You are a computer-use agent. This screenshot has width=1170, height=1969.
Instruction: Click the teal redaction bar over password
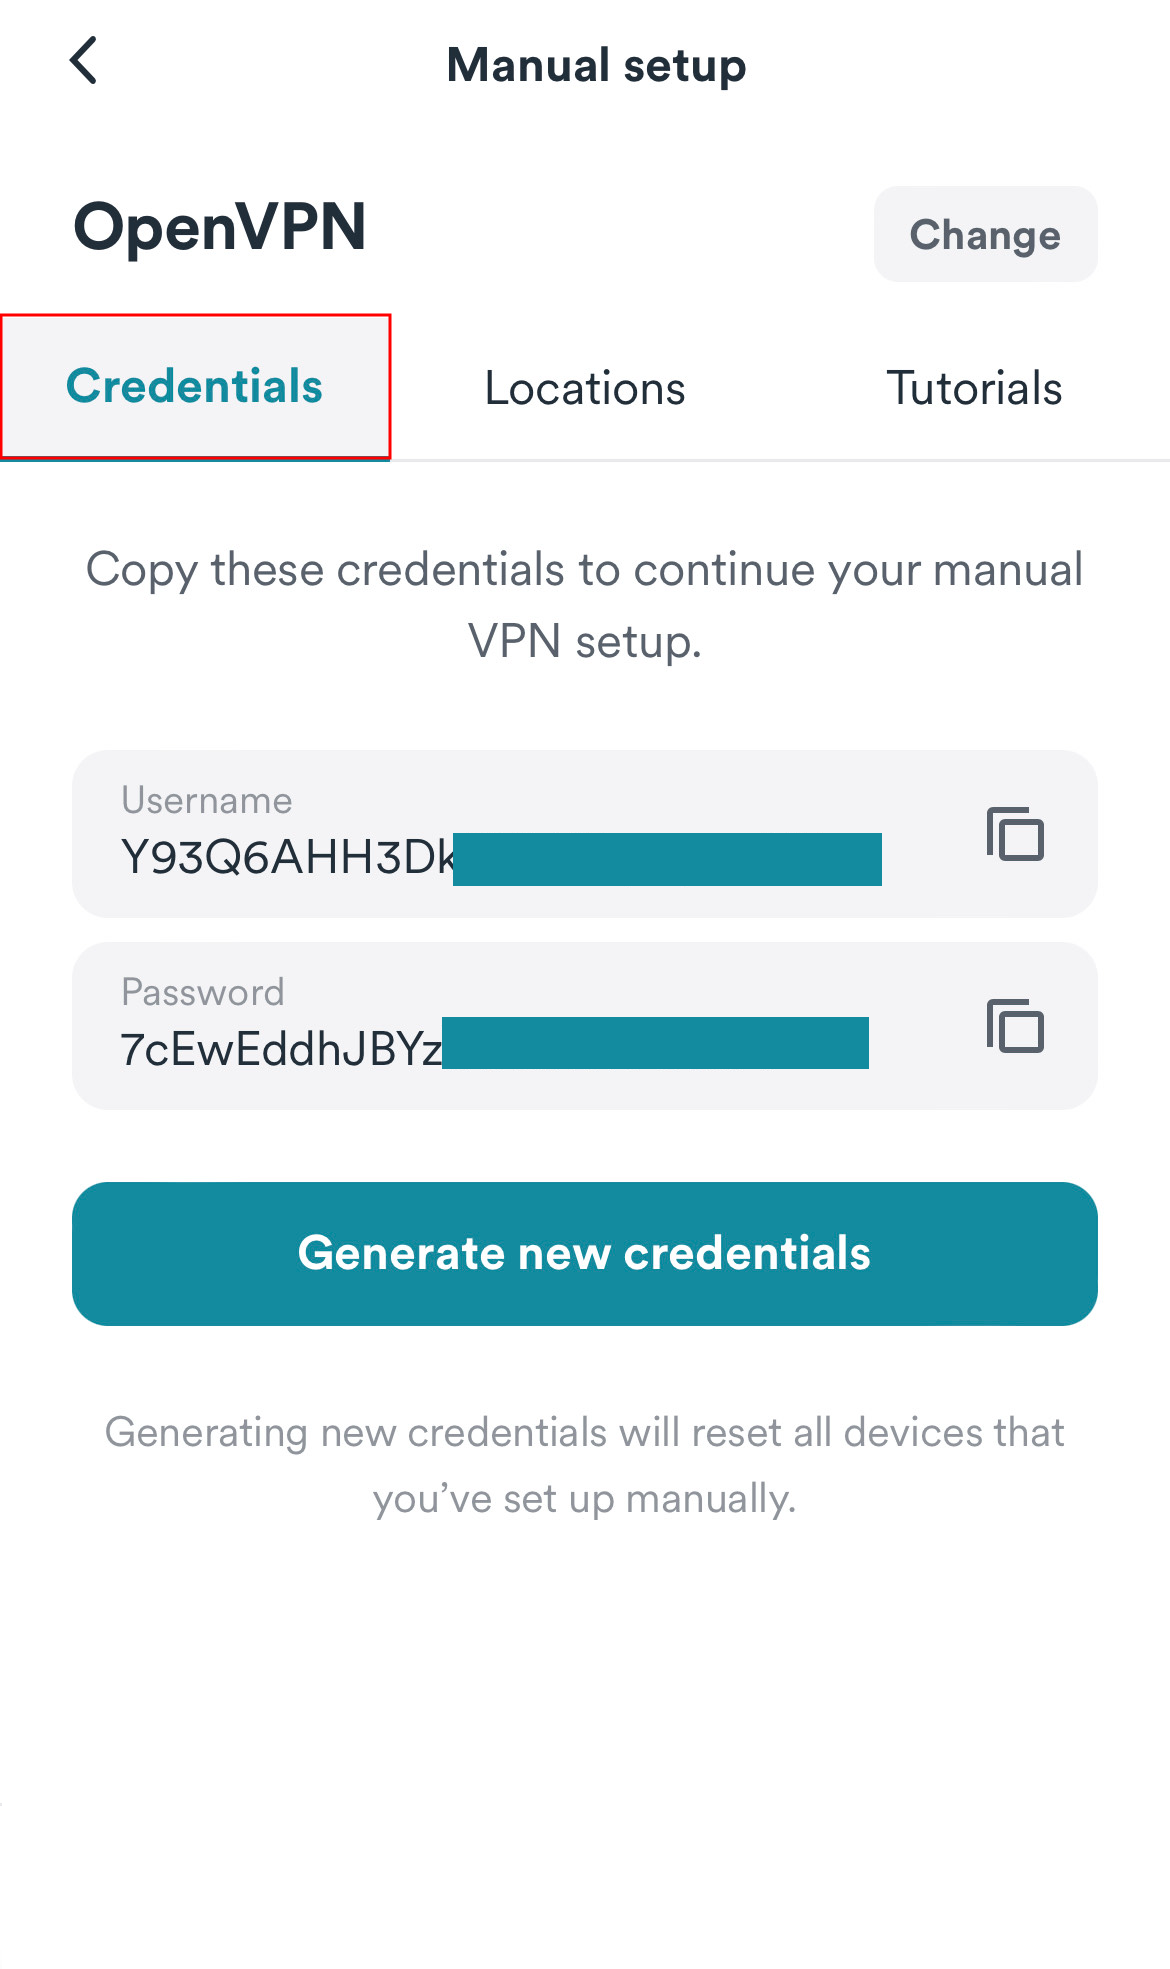click(655, 1043)
